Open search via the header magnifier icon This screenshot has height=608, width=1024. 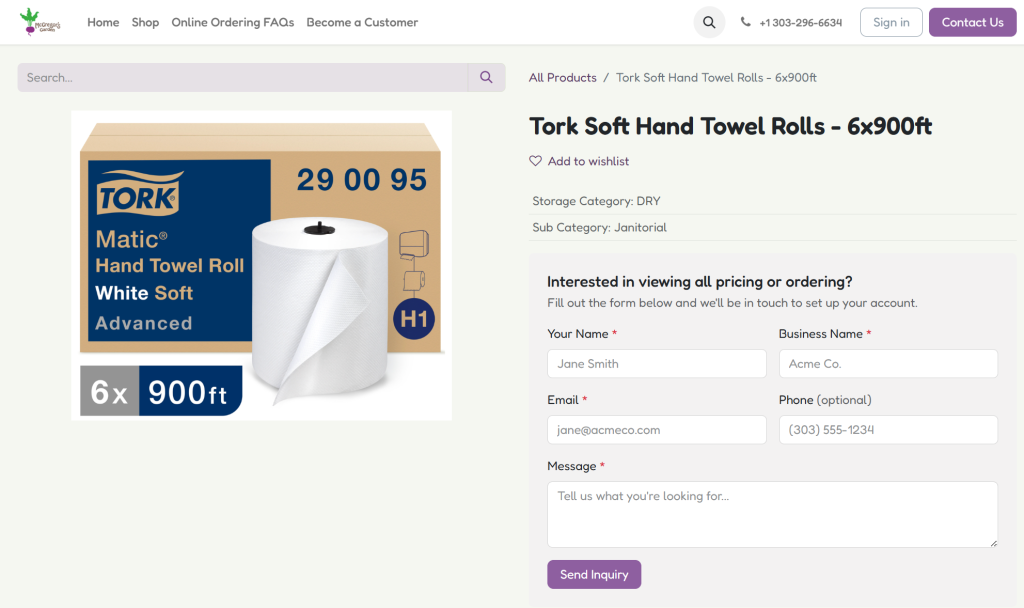709,22
